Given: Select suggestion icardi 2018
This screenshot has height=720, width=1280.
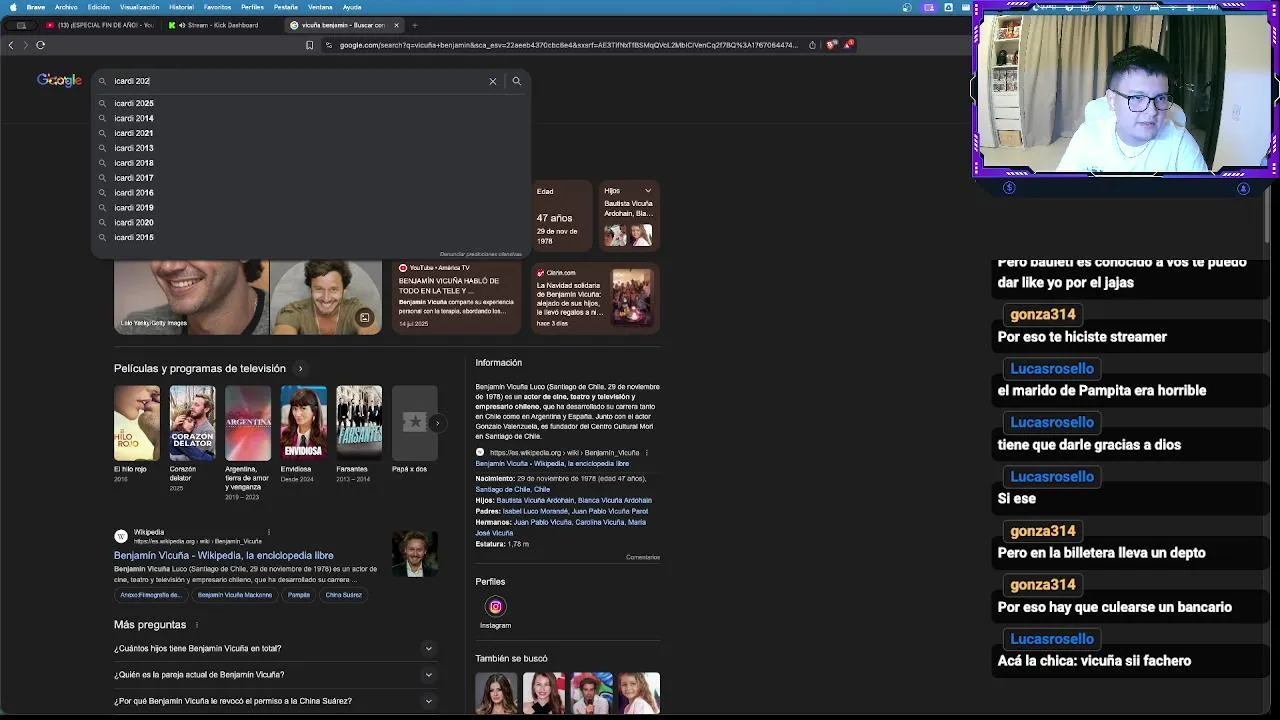Looking at the screenshot, I should (310, 163).
